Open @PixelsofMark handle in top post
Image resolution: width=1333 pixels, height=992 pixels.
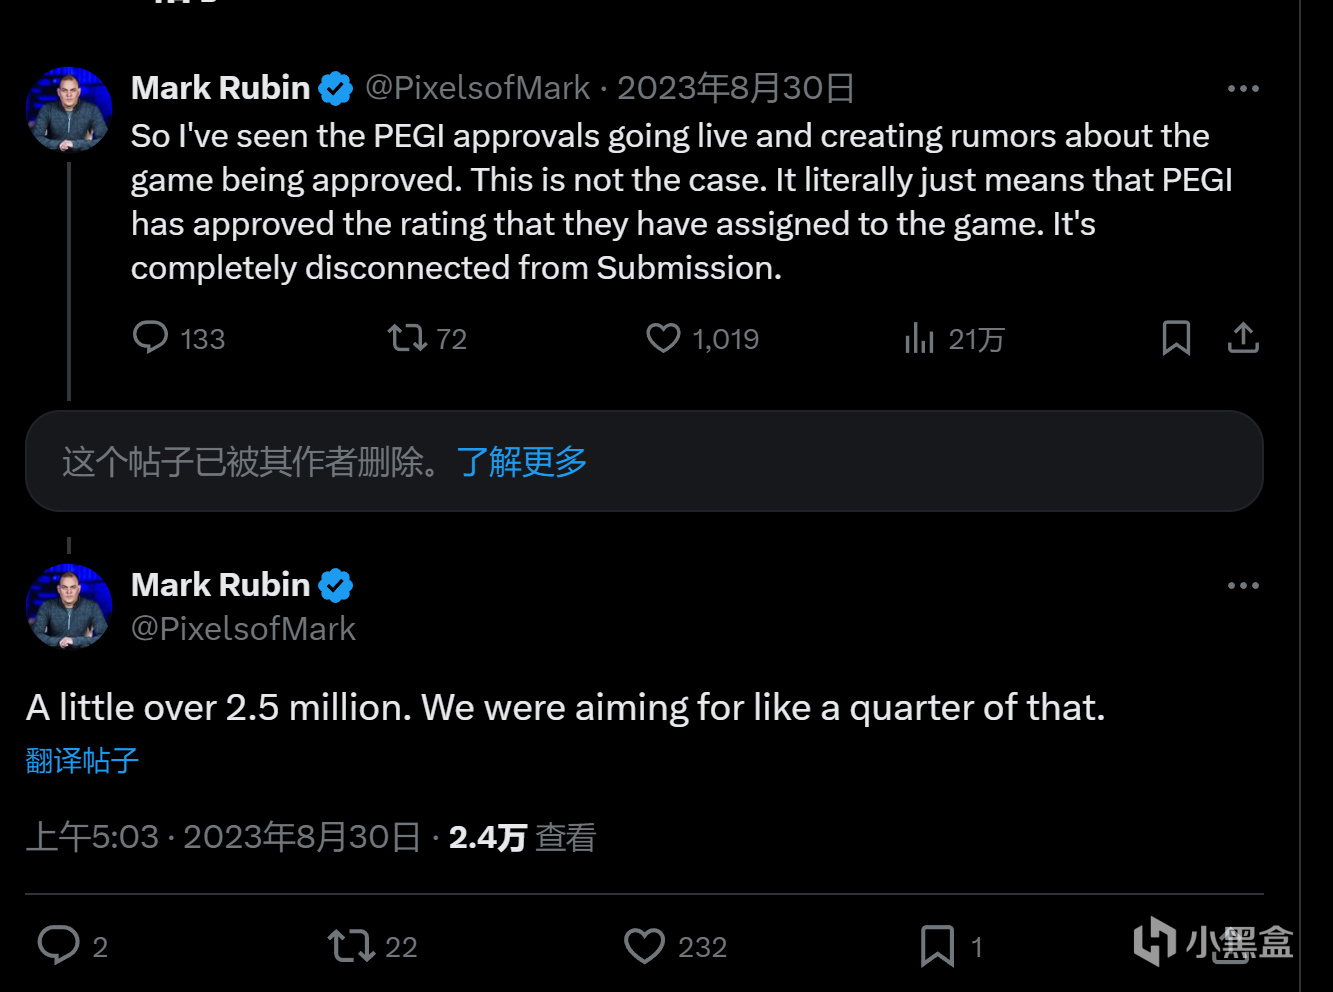tap(477, 88)
